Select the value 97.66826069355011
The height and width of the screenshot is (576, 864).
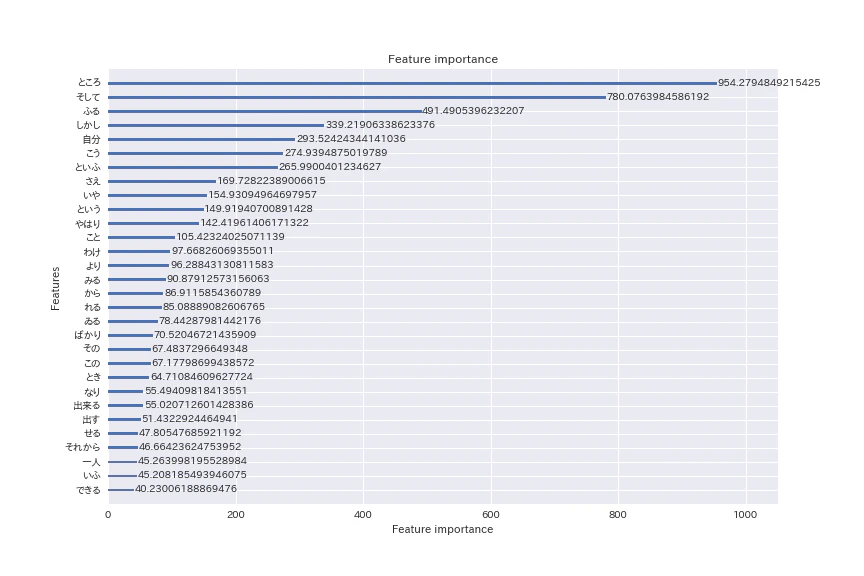(223, 251)
